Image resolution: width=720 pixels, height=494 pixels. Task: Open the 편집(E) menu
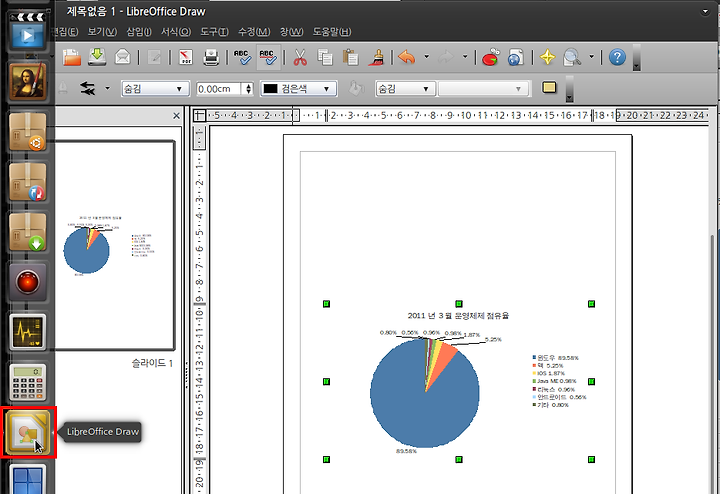tap(65, 32)
